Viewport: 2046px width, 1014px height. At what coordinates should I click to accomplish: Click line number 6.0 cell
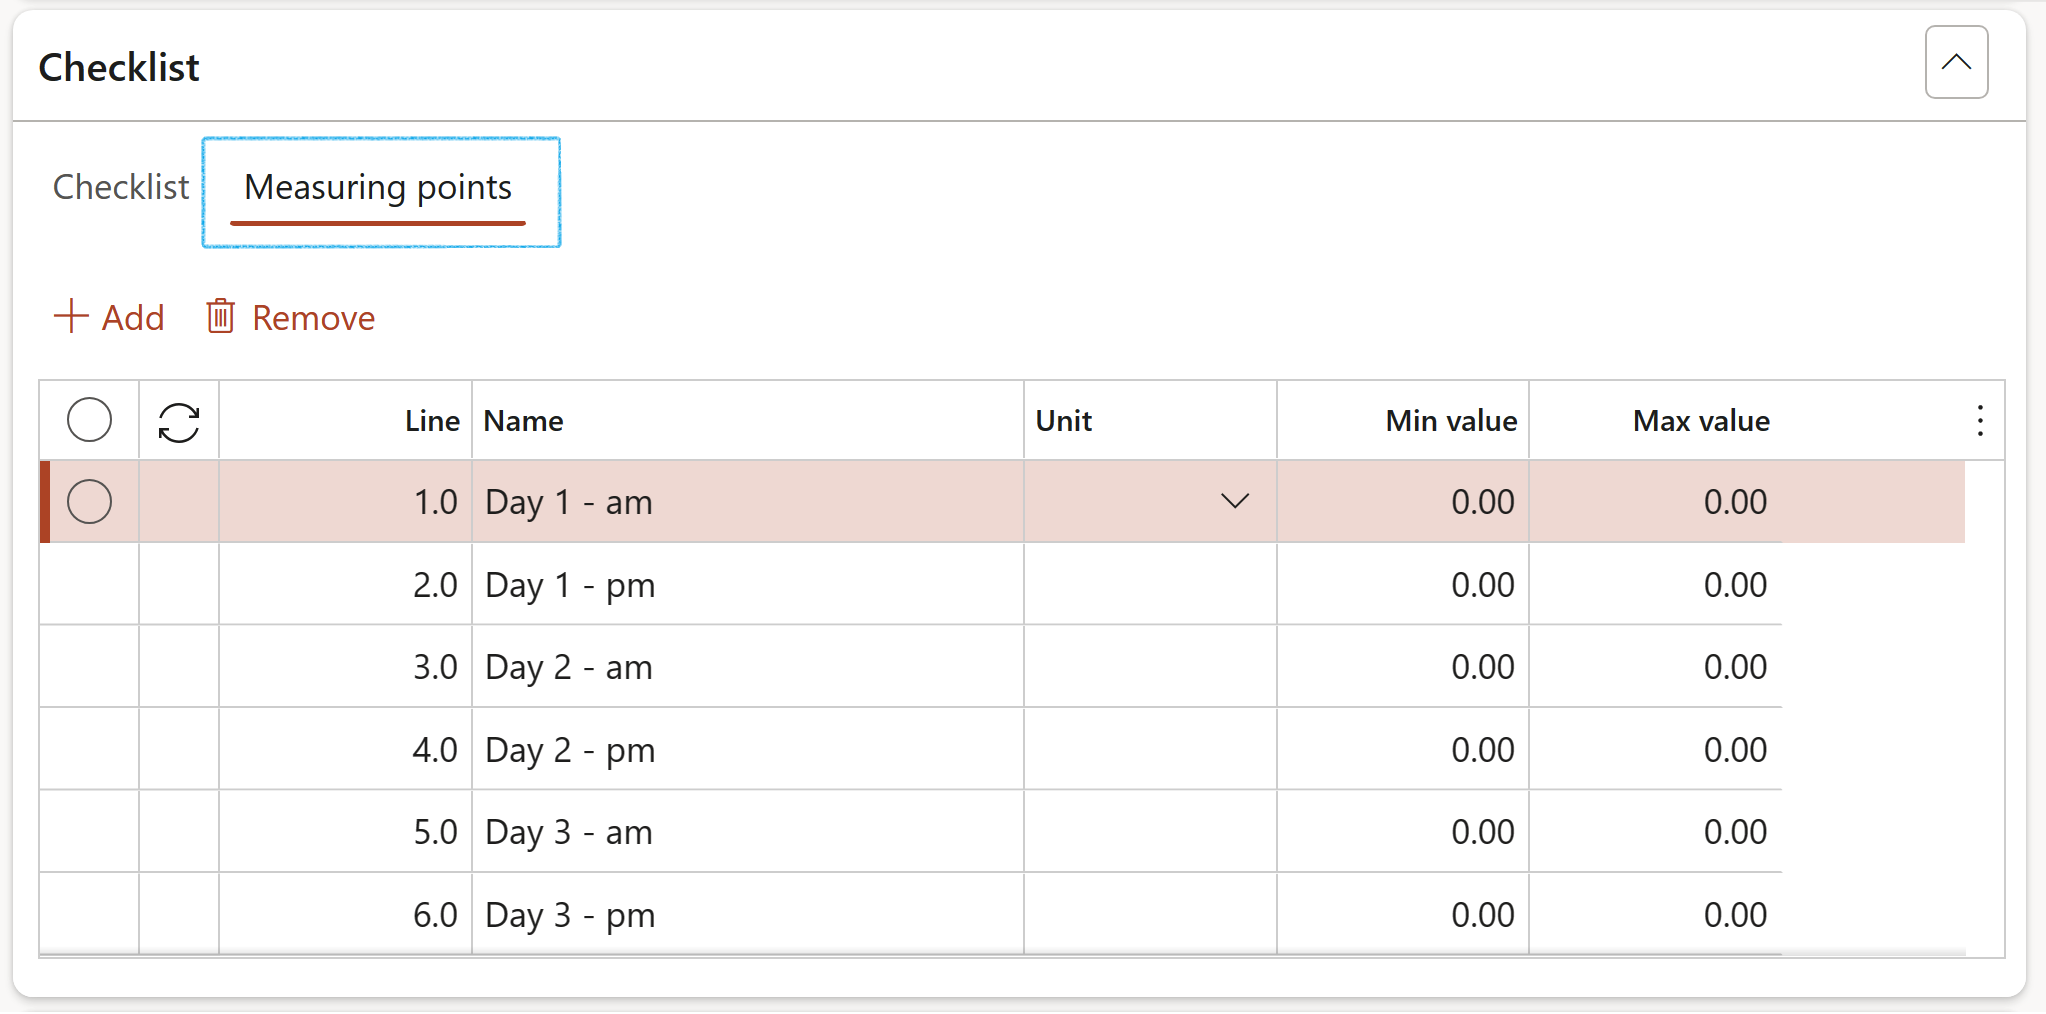click(x=345, y=915)
